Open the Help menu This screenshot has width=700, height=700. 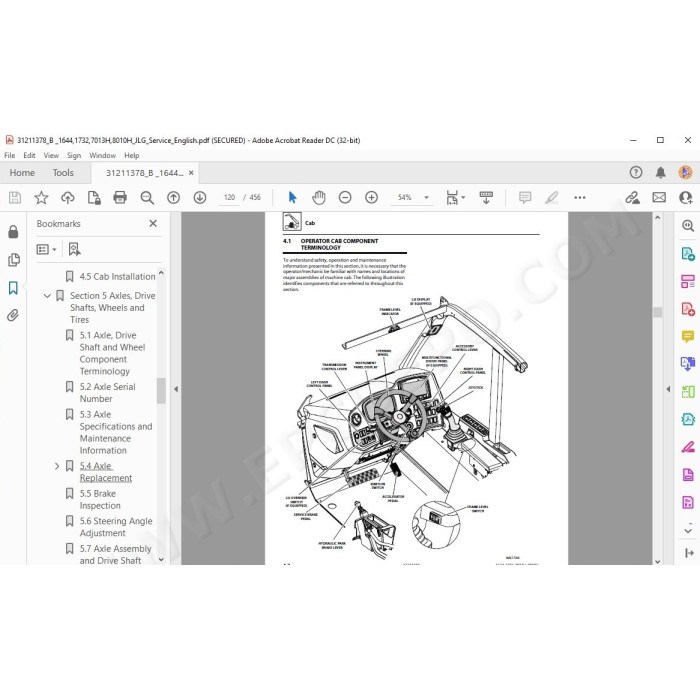click(132, 155)
